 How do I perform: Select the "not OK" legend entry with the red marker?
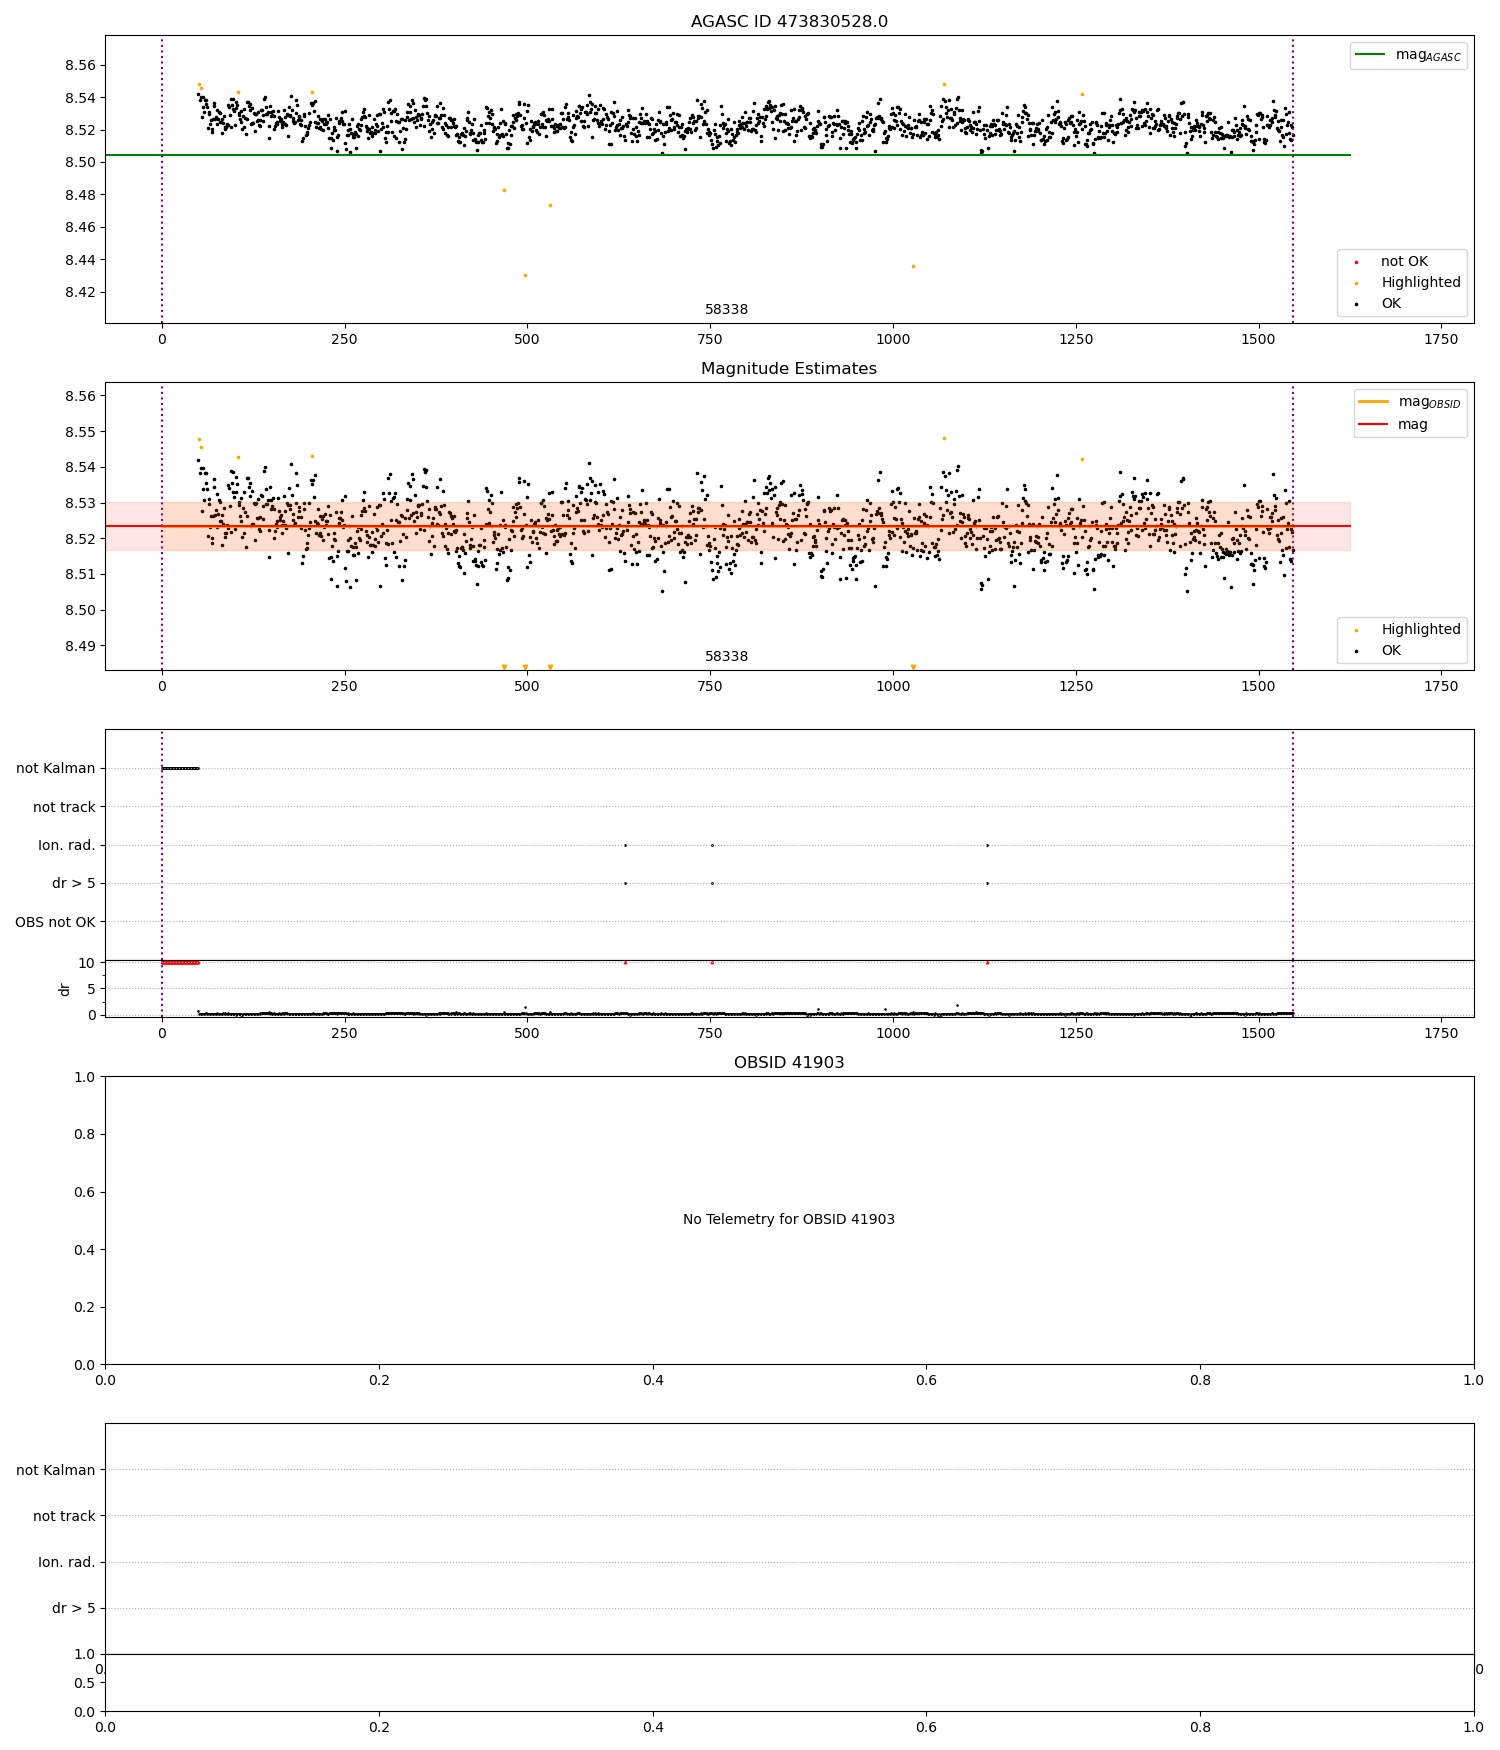tap(1403, 262)
